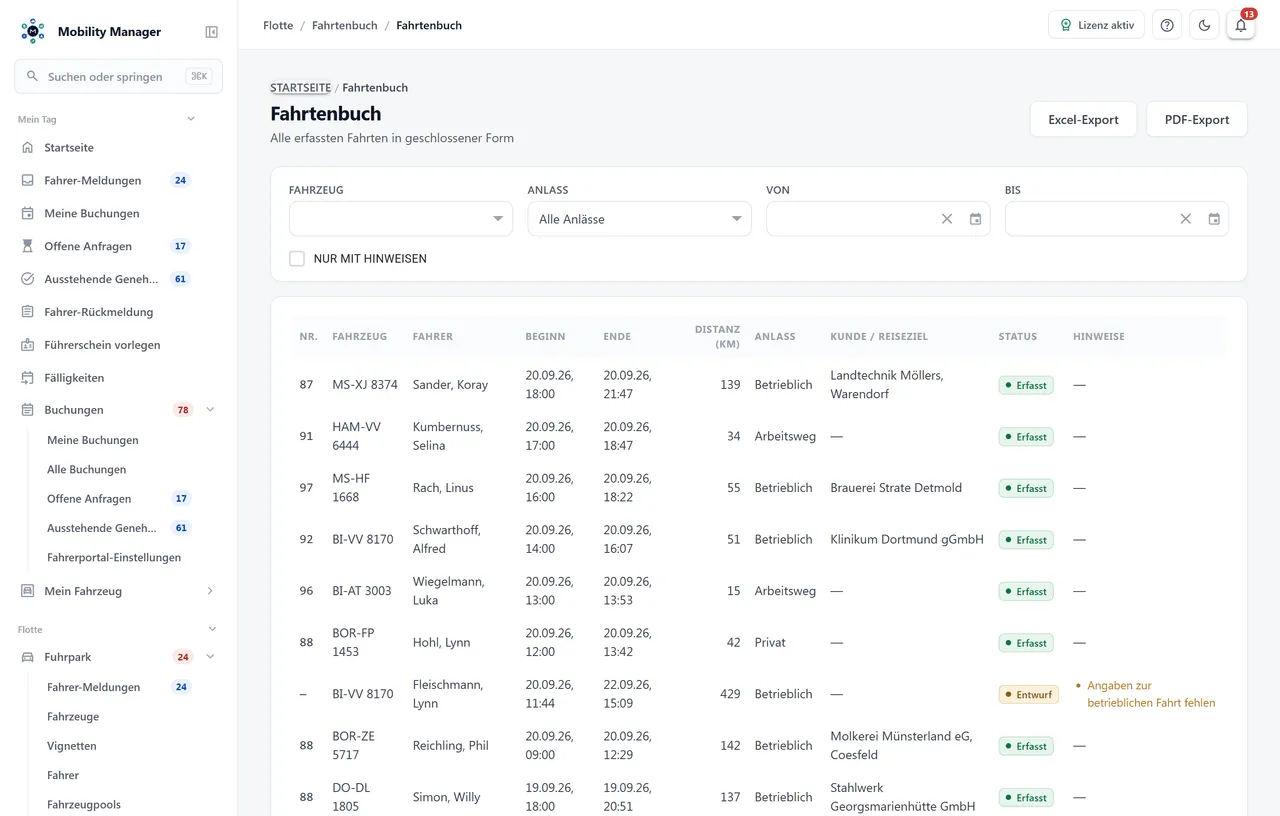Open the help question mark icon
This screenshot has width=1280, height=816.
pos(1167,25)
